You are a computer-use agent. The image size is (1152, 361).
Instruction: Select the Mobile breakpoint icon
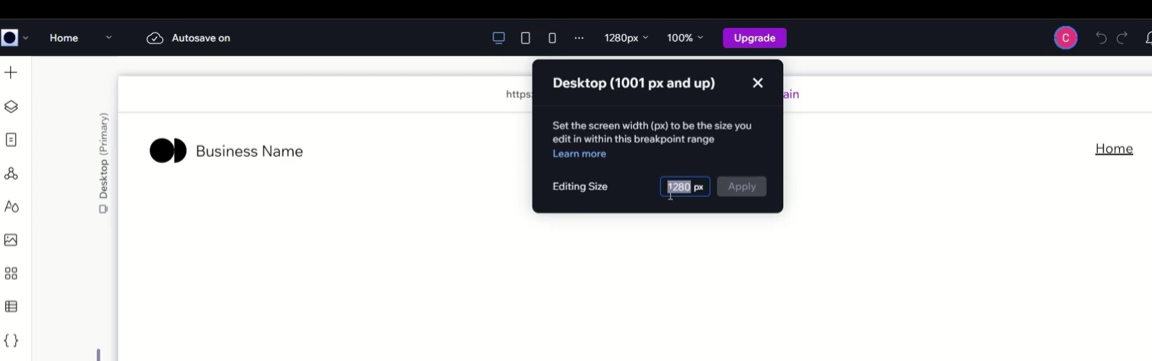tap(552, 37)
